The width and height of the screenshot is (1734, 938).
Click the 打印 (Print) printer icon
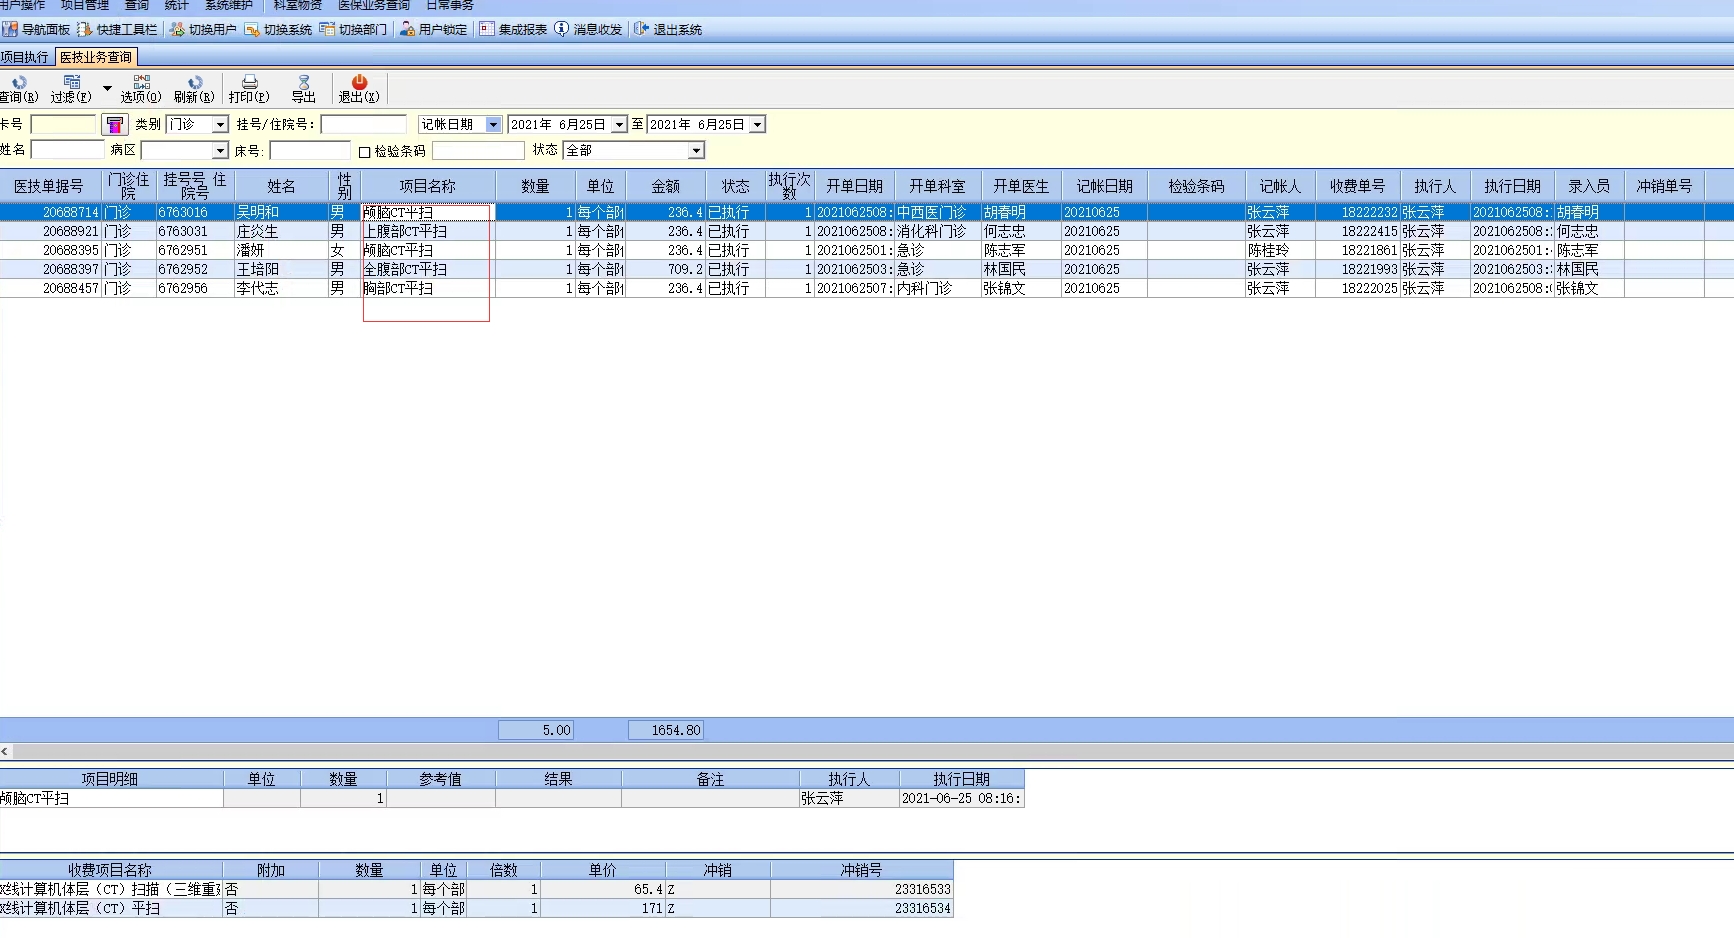249,88
